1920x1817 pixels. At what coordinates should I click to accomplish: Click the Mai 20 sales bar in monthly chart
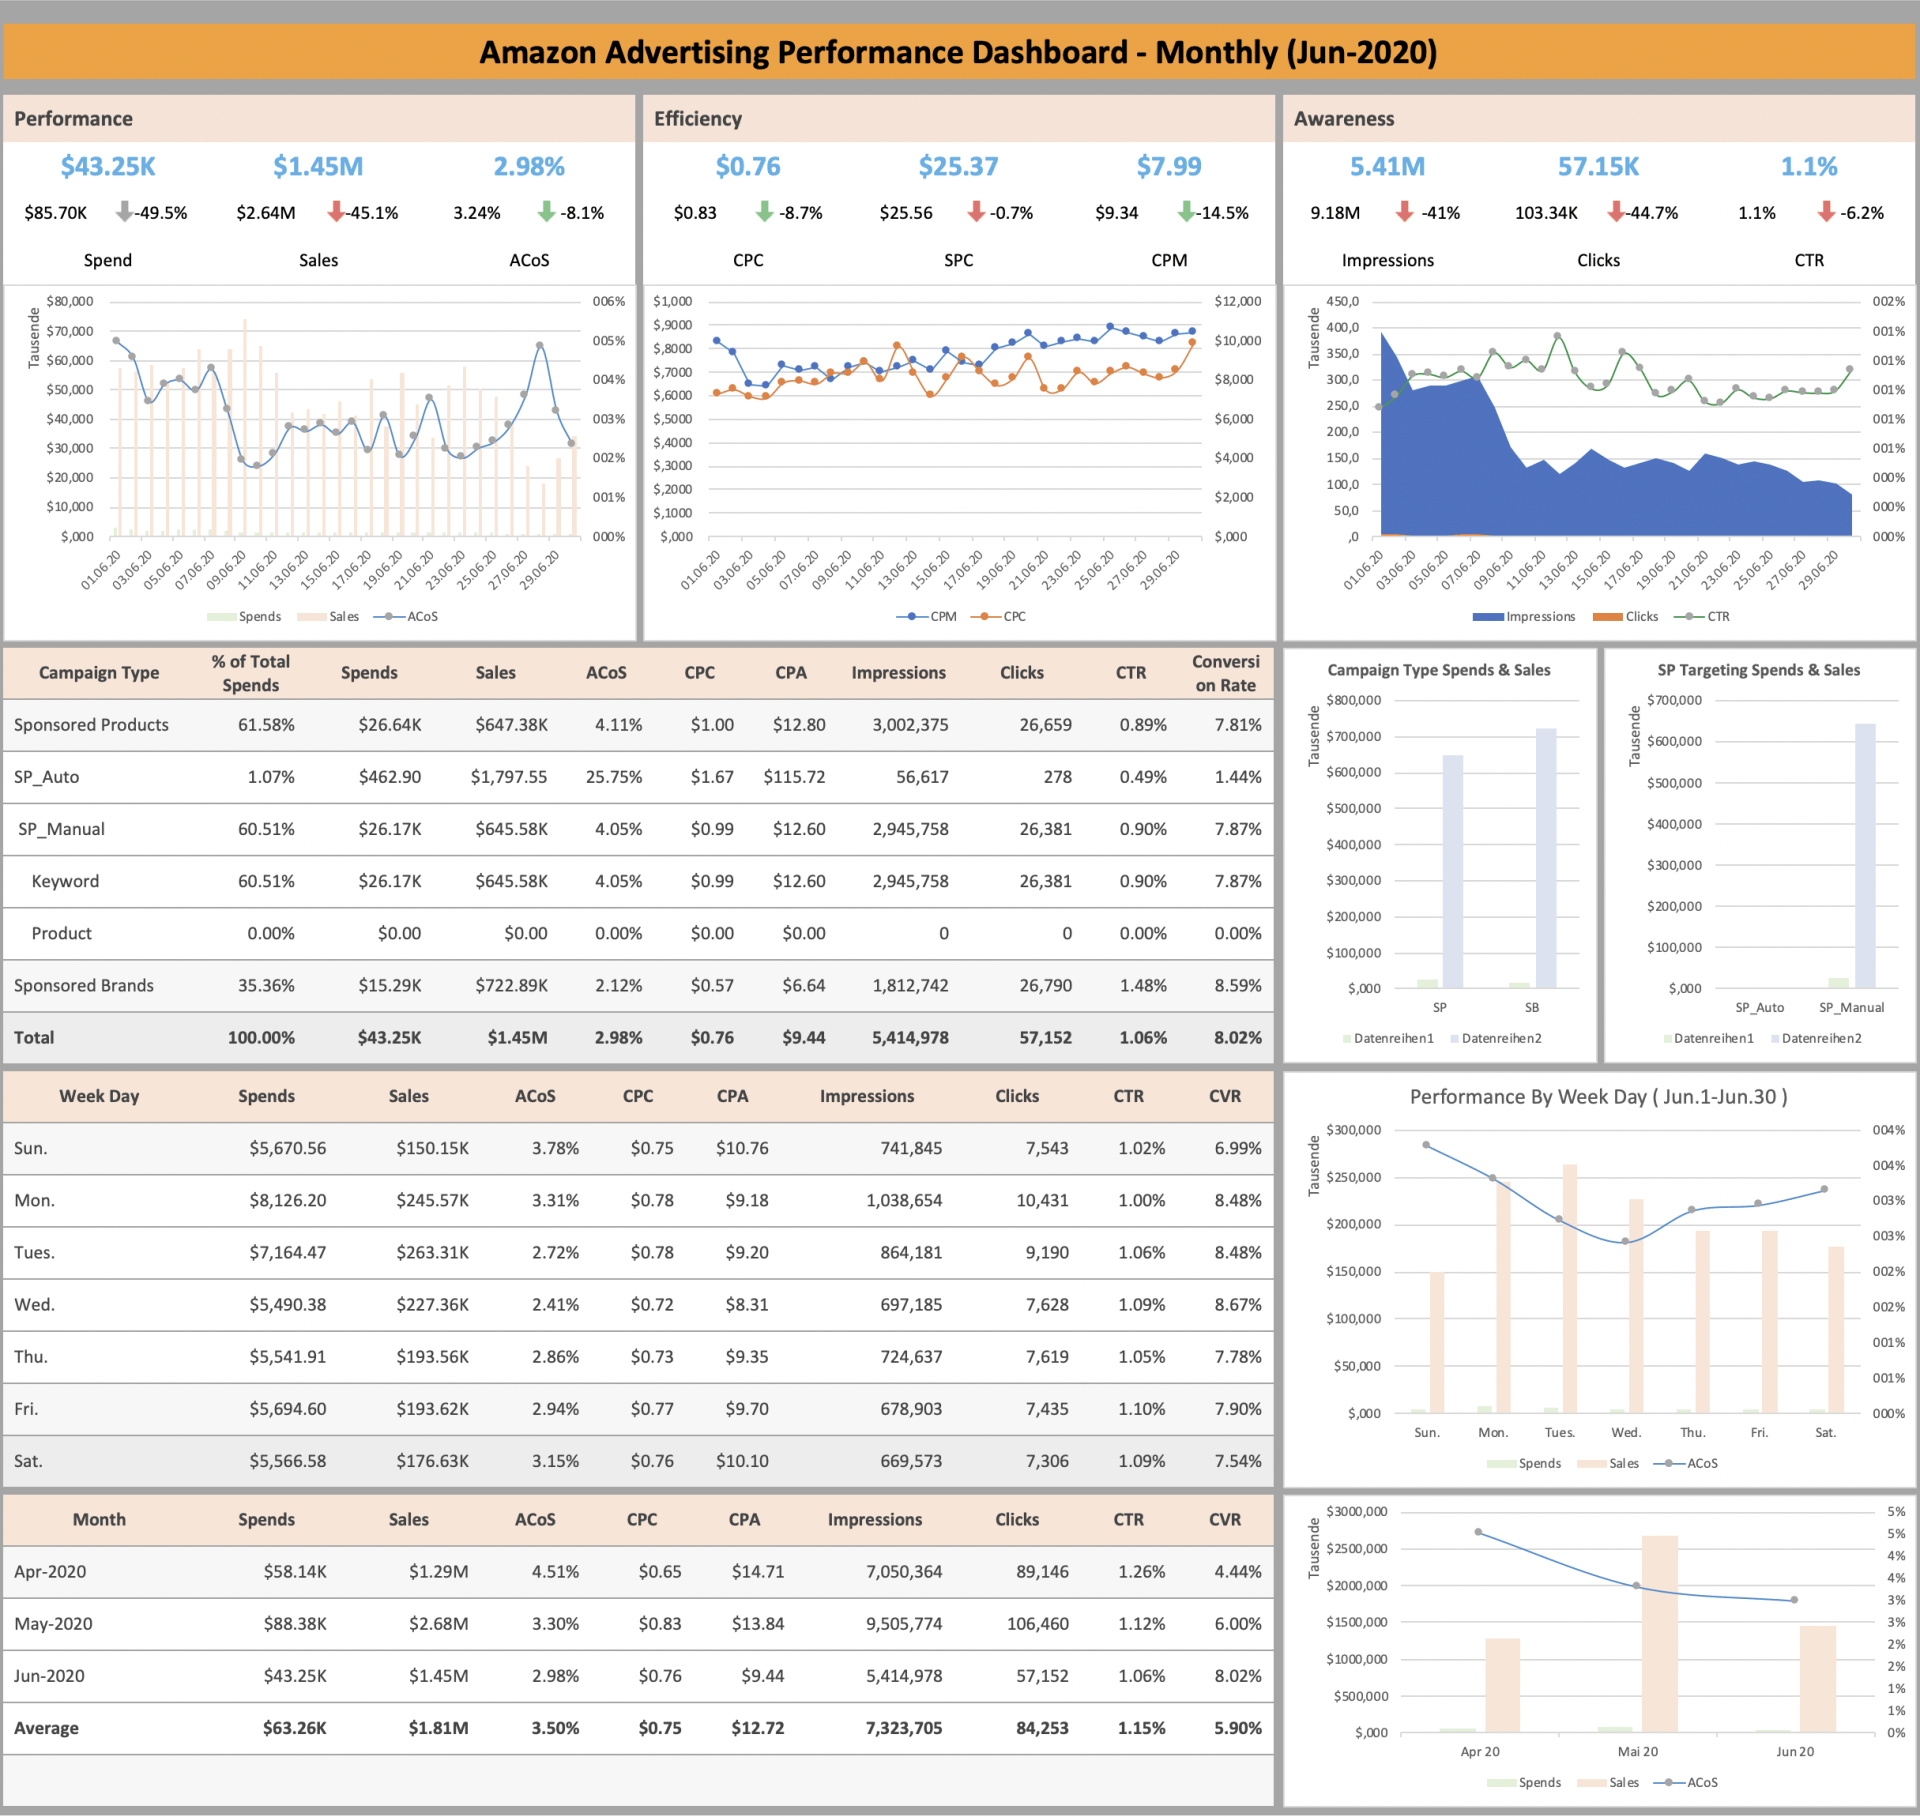[x=1660, y=1634]
